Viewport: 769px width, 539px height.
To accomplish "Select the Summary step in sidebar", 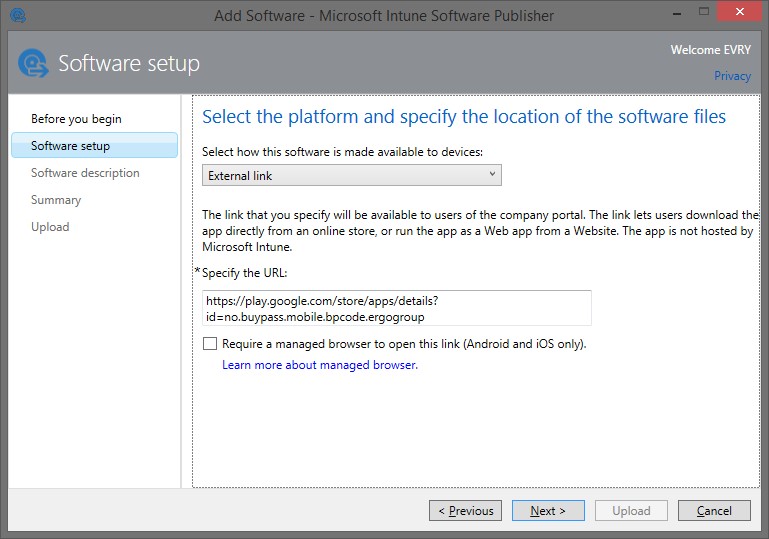I will [x=56, y=200].
